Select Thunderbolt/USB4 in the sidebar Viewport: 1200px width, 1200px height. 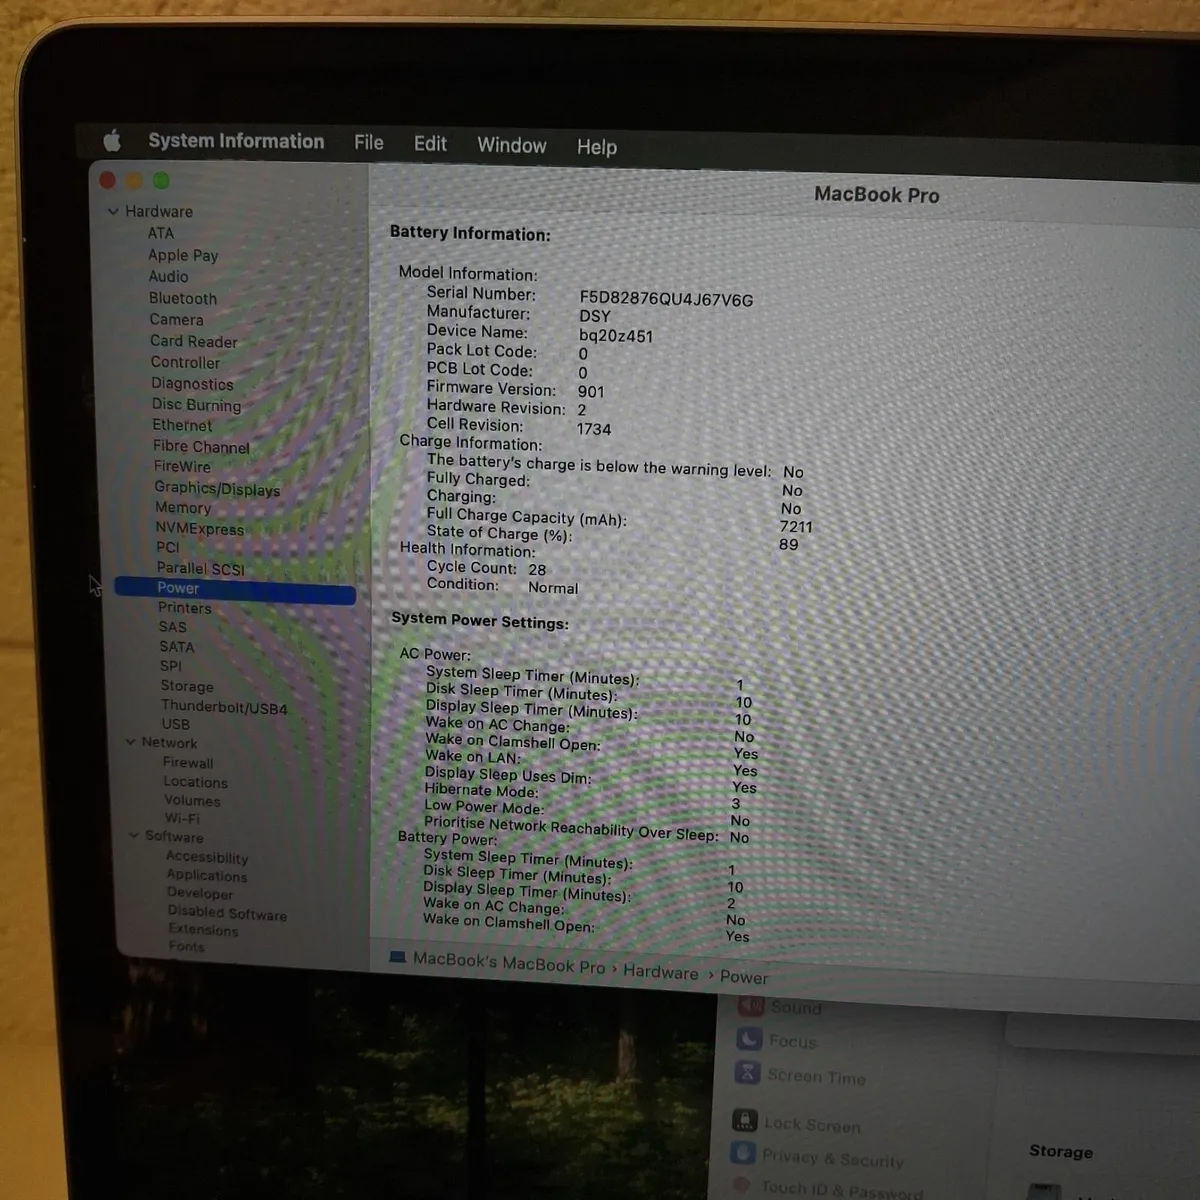224,707
